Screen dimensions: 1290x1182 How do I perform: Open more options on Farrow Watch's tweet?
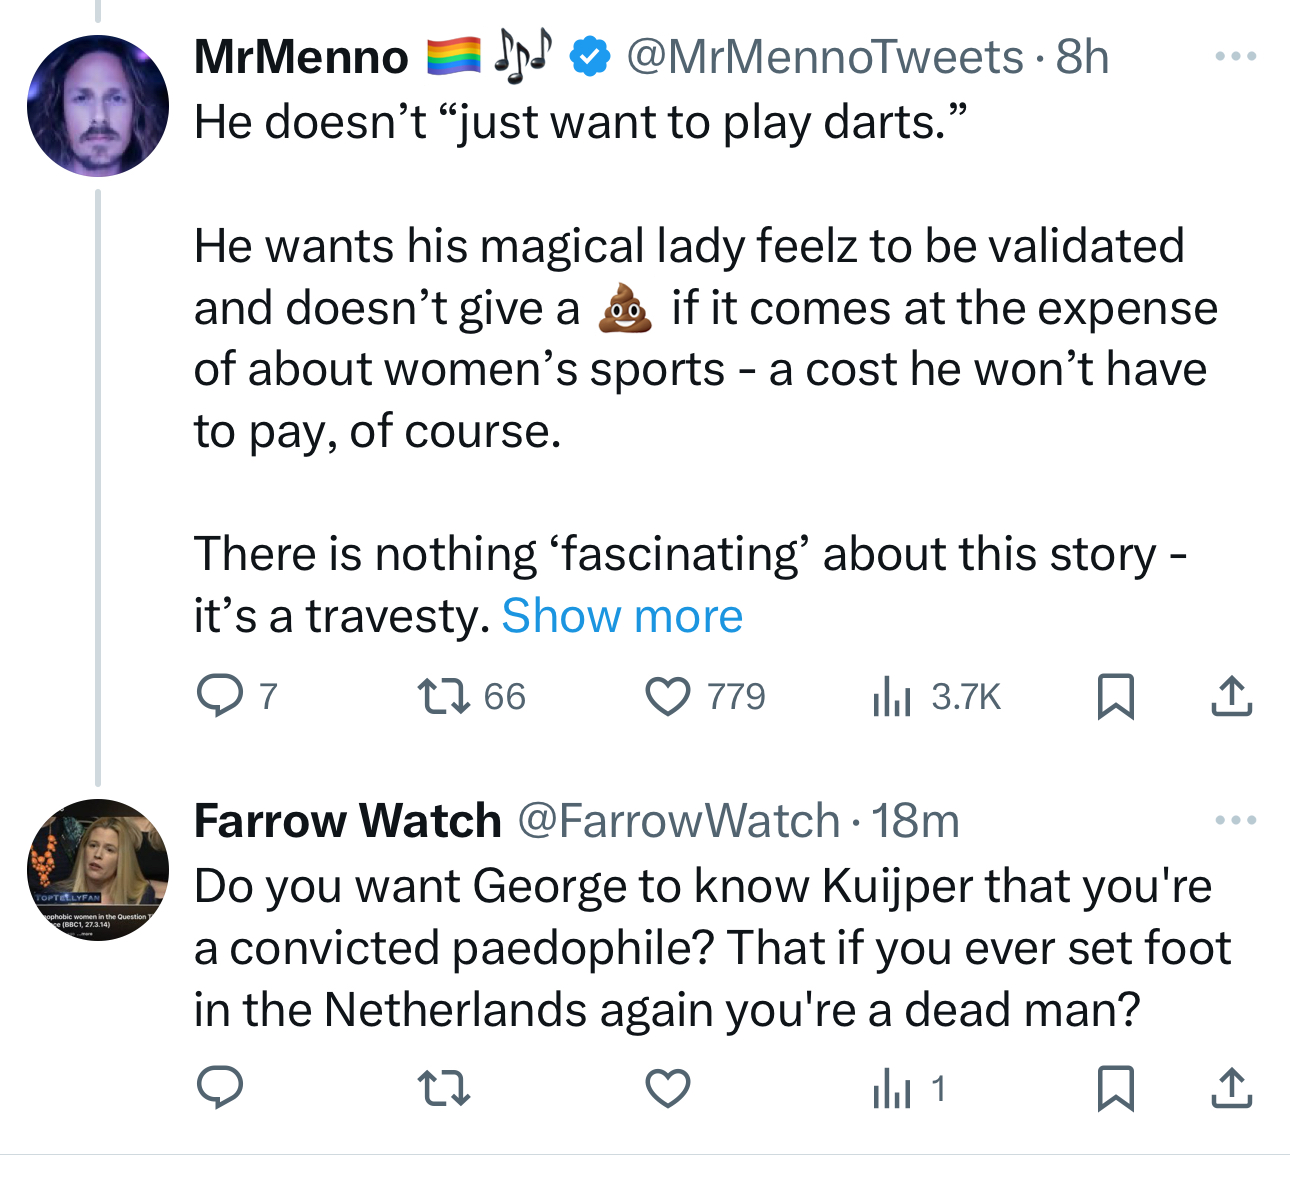point(1235,821)
